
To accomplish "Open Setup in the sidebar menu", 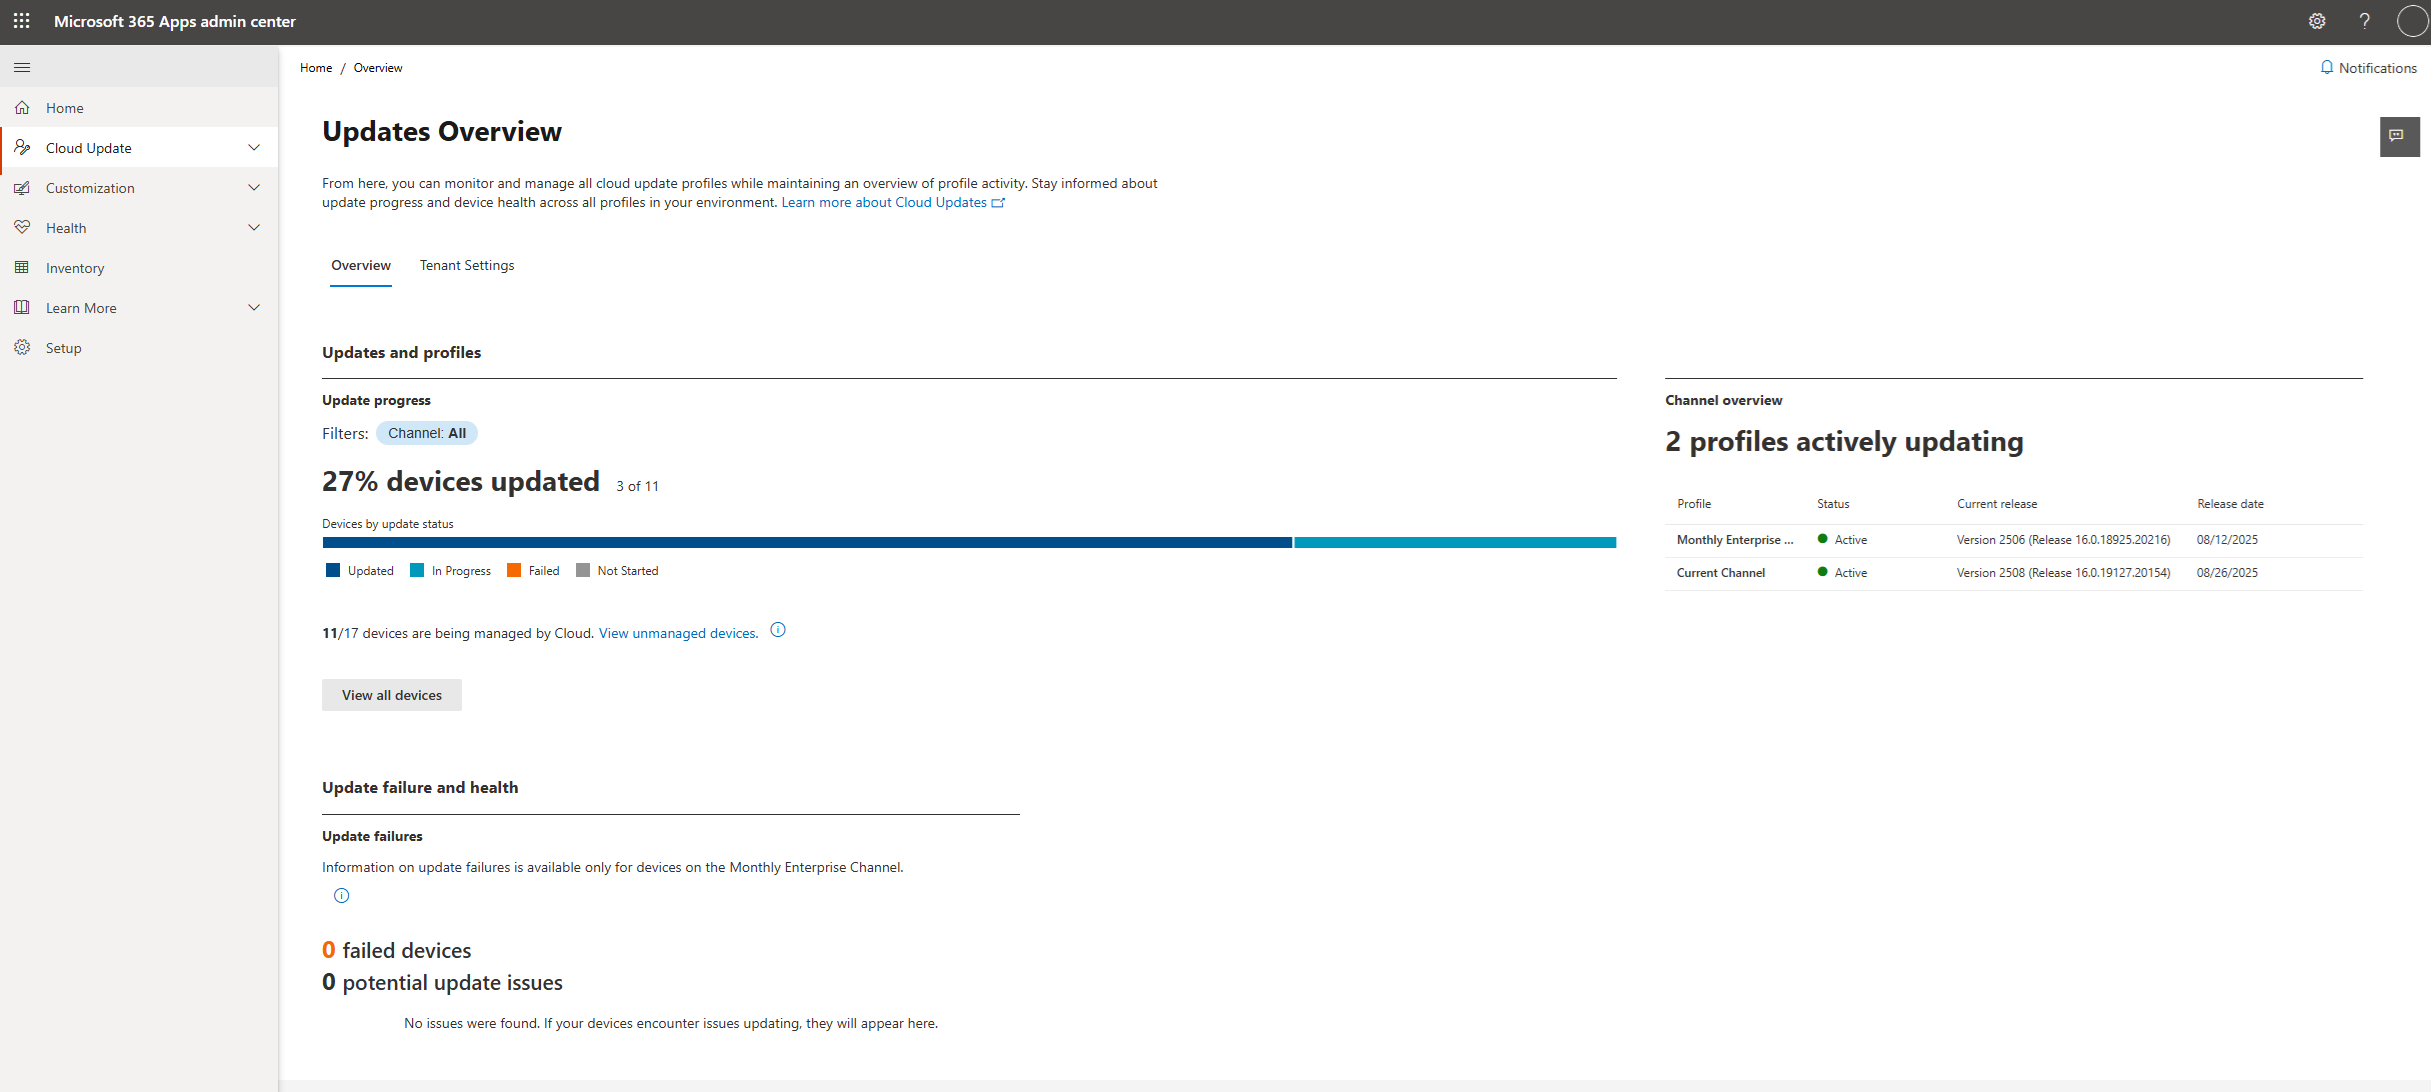I will coord(139,347).
